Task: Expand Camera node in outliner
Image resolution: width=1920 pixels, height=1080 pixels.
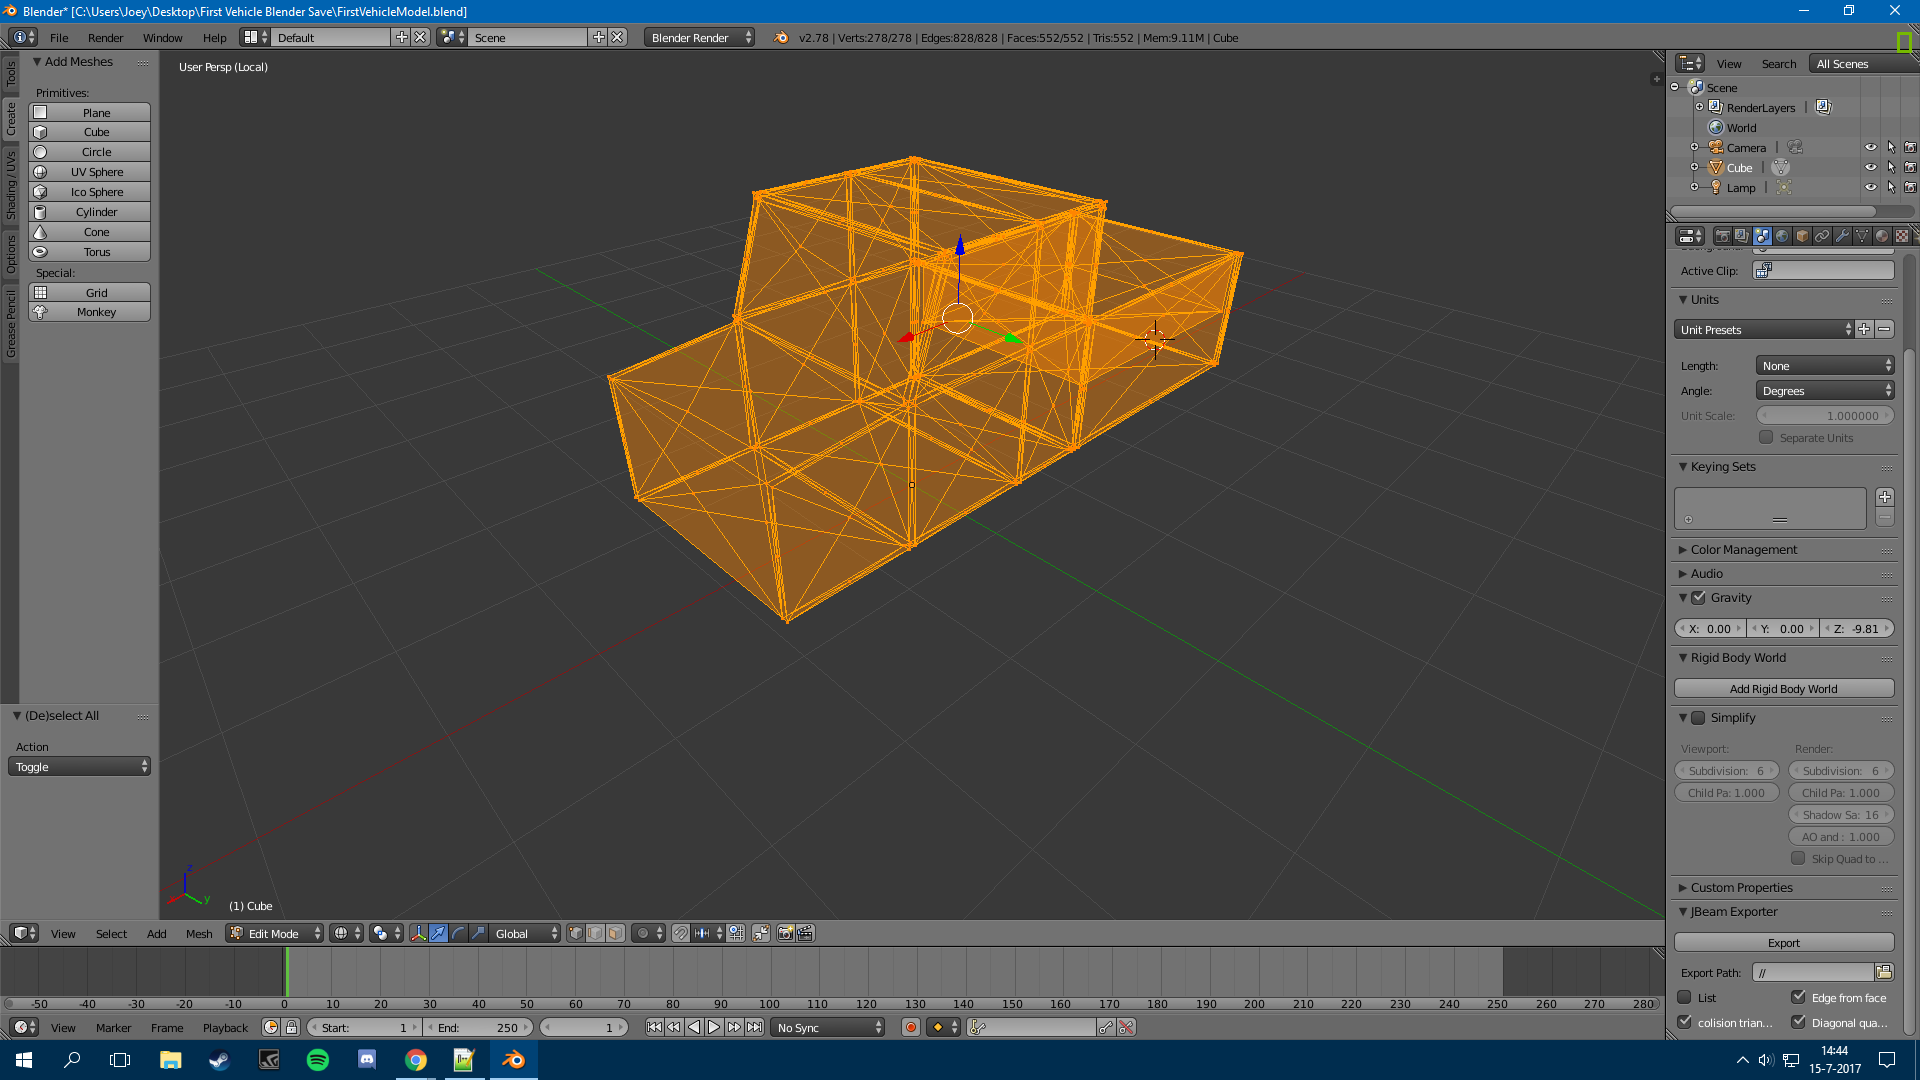Action: click(1694, 147)
